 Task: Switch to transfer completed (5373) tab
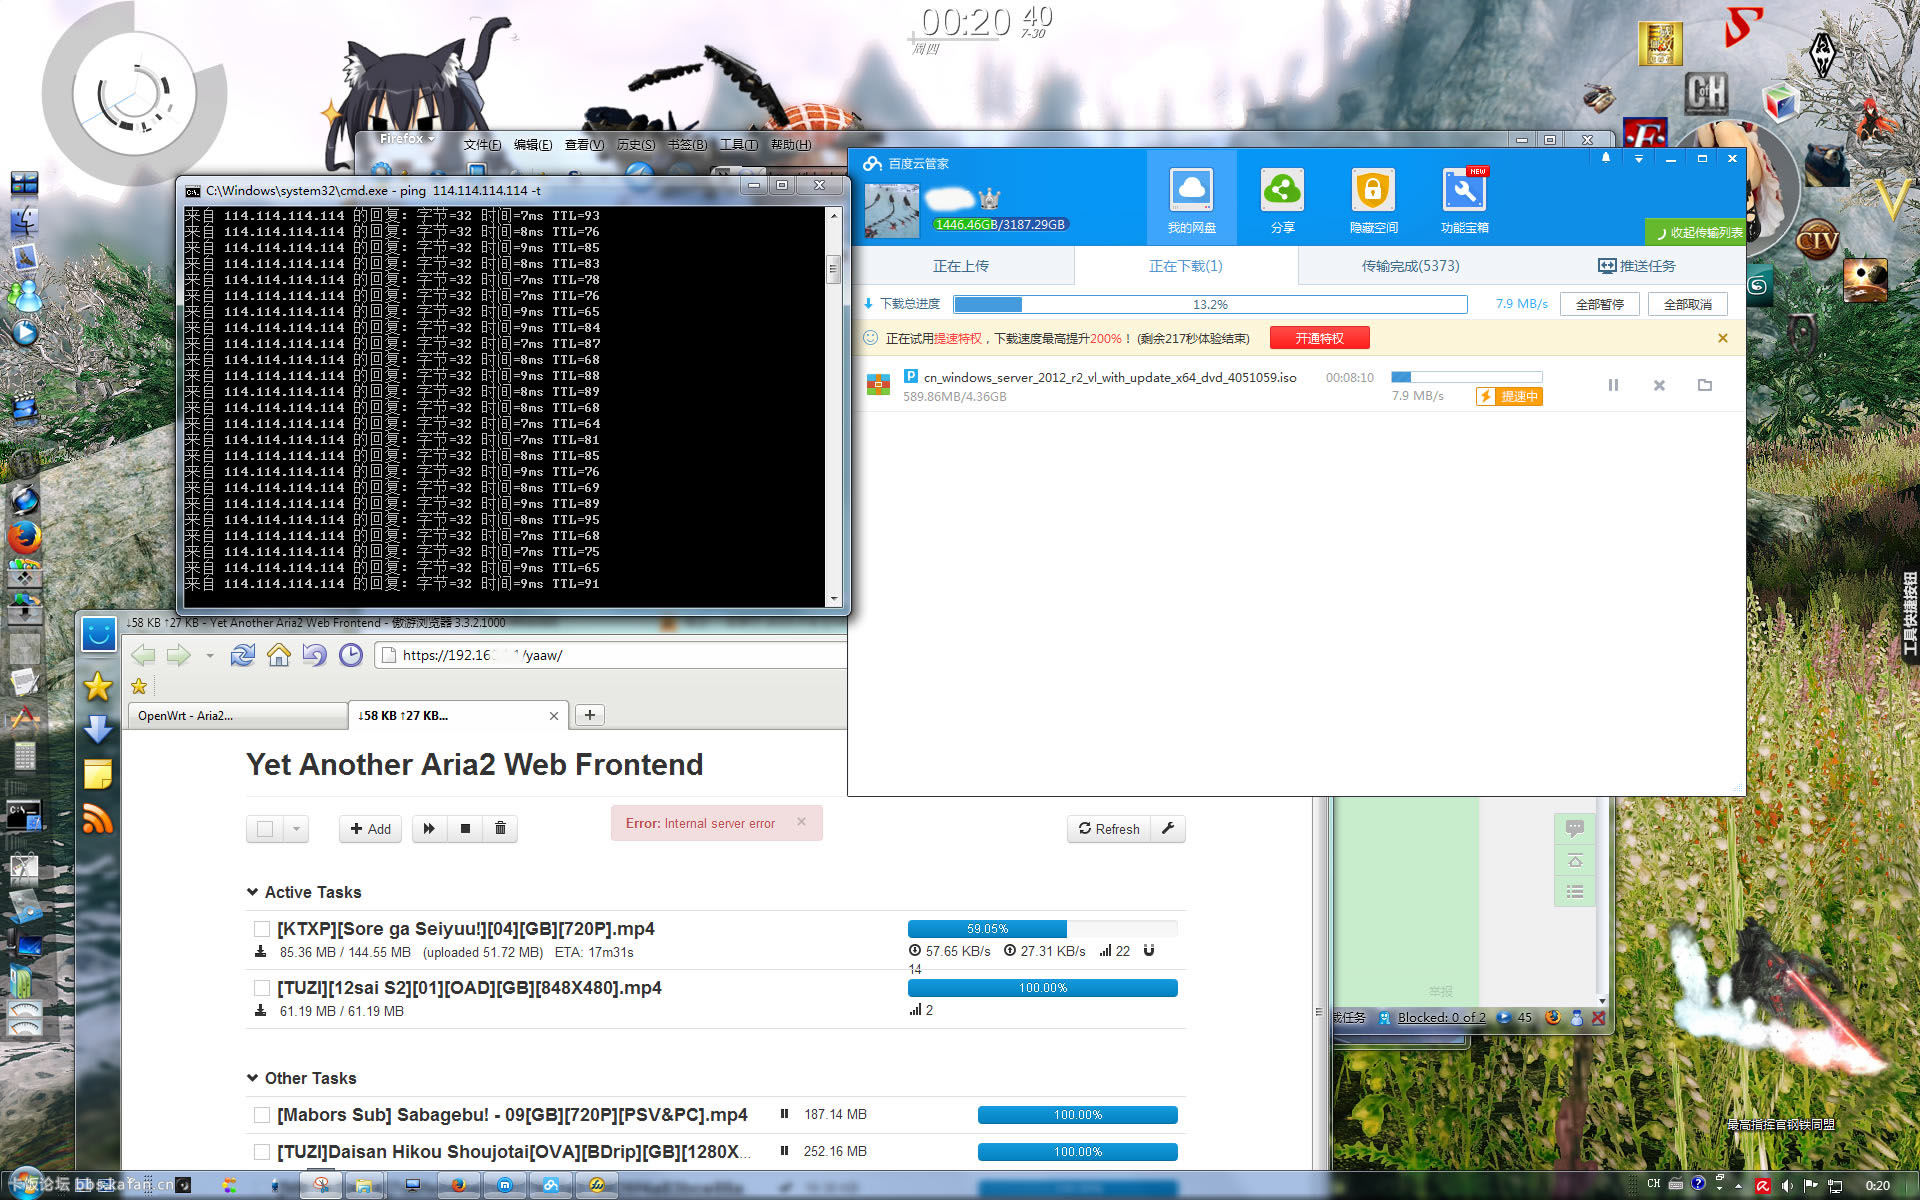pos(1410,266)
